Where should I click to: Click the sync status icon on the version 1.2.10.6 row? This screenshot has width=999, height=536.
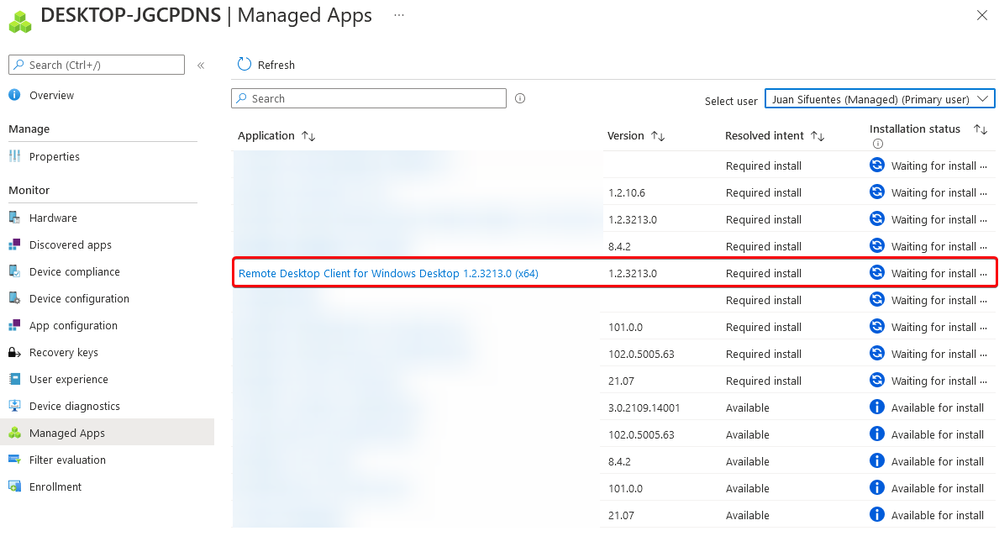point(877,192)
